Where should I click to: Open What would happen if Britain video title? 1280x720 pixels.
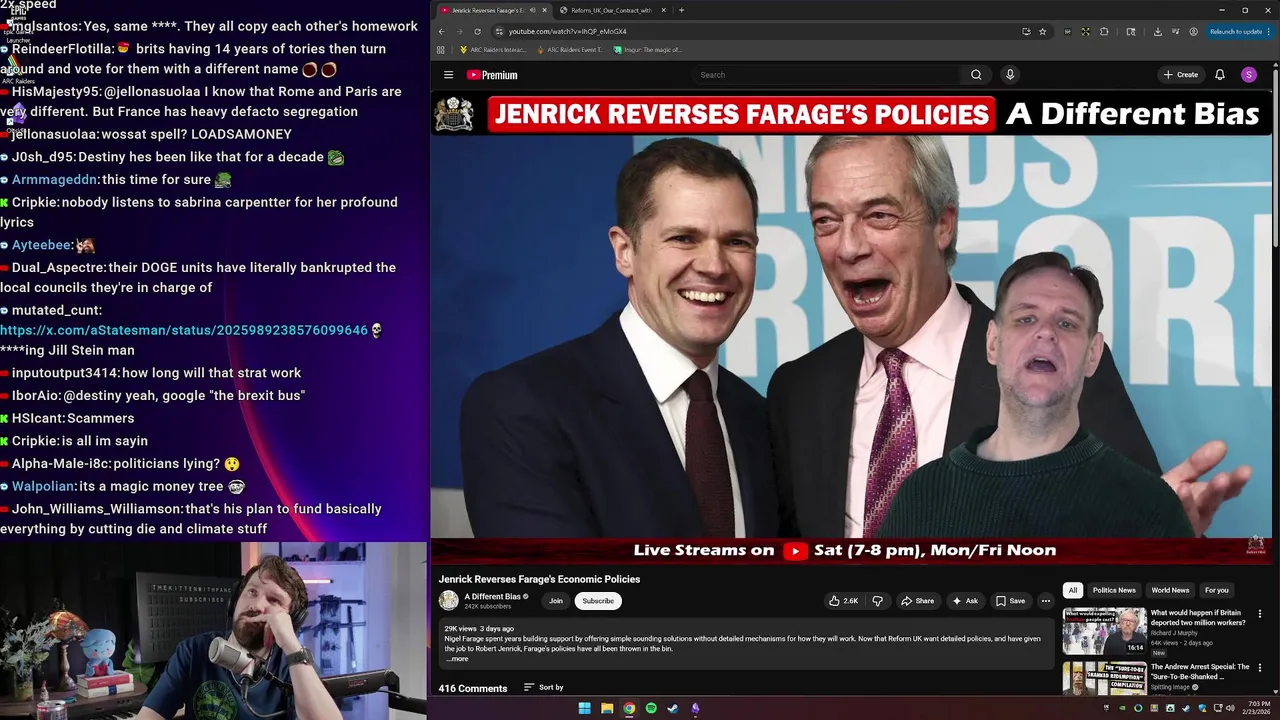[1196, 617]
